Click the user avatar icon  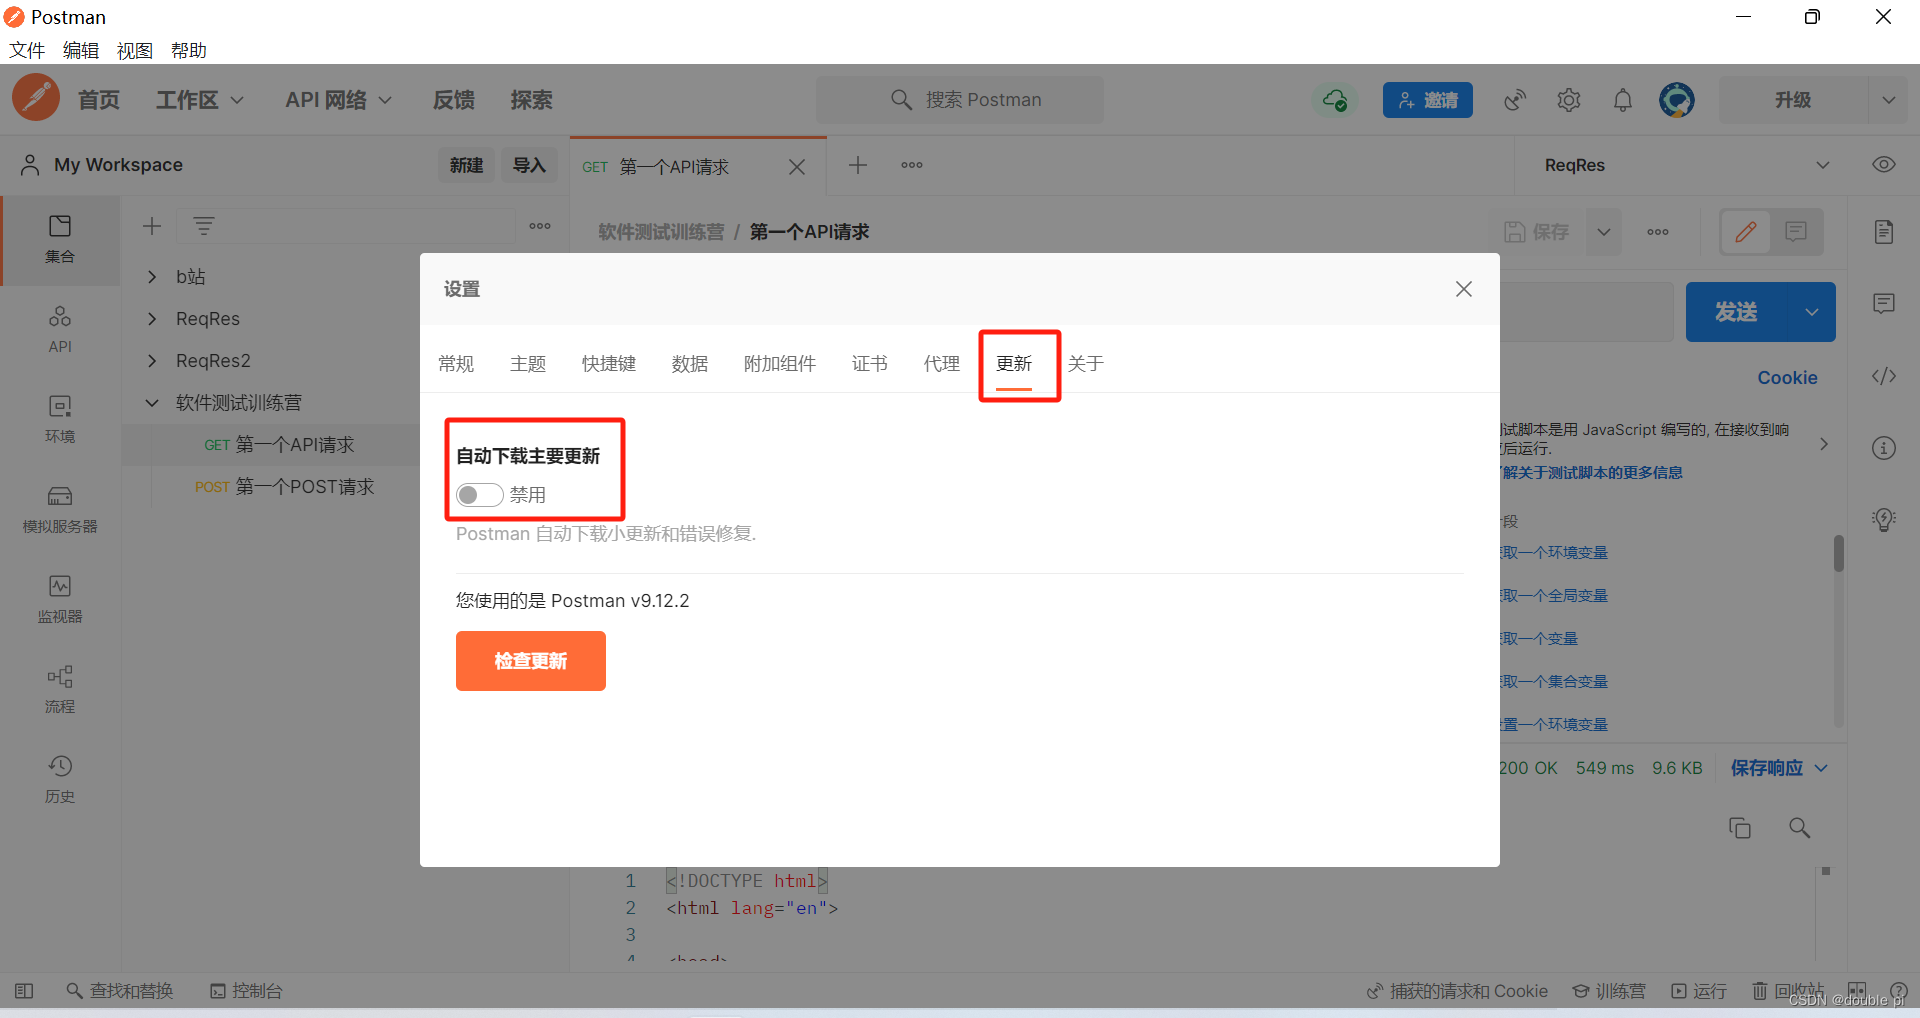coord(1677,100)
